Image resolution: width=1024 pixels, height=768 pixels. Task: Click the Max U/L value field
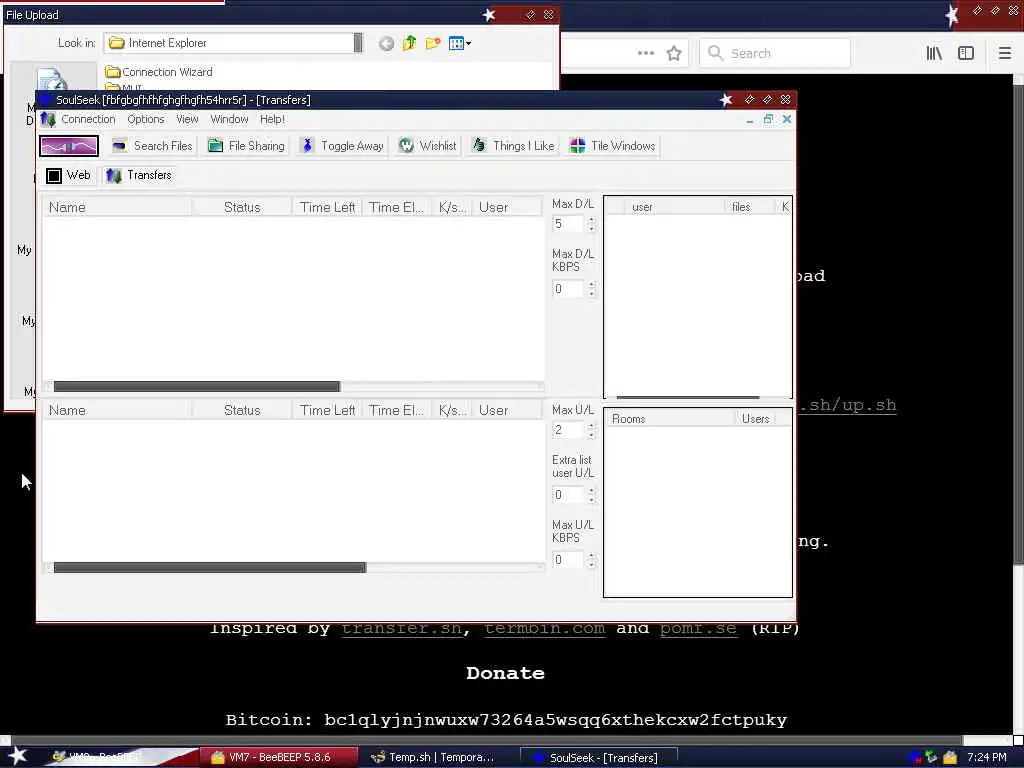pyautogui.click(x=568, y=430)
